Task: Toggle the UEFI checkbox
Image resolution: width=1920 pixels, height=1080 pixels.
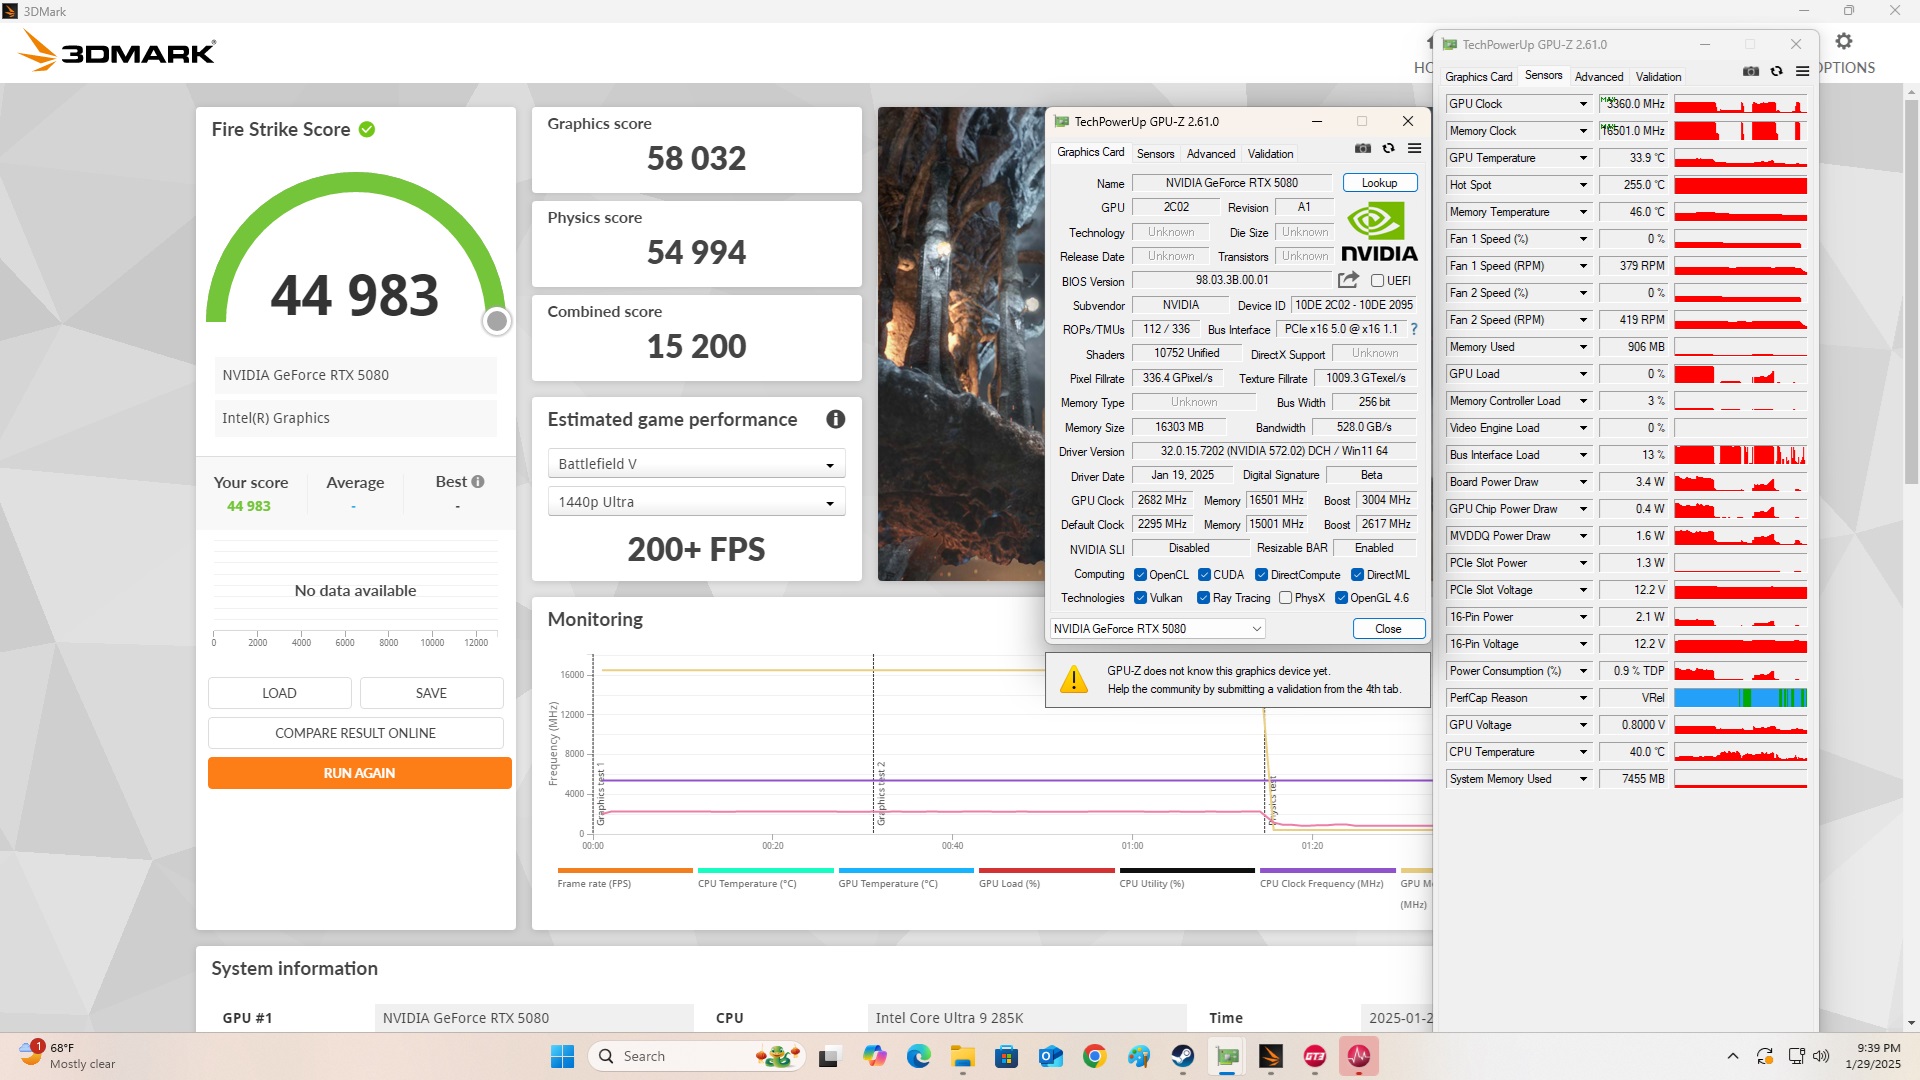Action: pos(1377,281)
